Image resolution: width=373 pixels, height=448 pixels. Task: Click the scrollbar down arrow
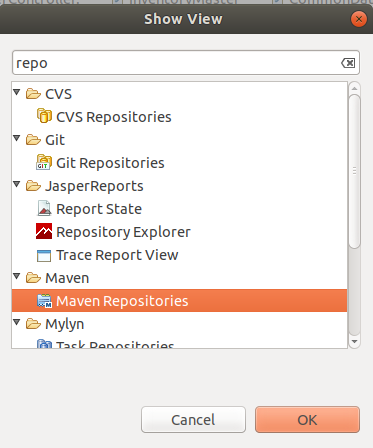click(x=354, y=342)
